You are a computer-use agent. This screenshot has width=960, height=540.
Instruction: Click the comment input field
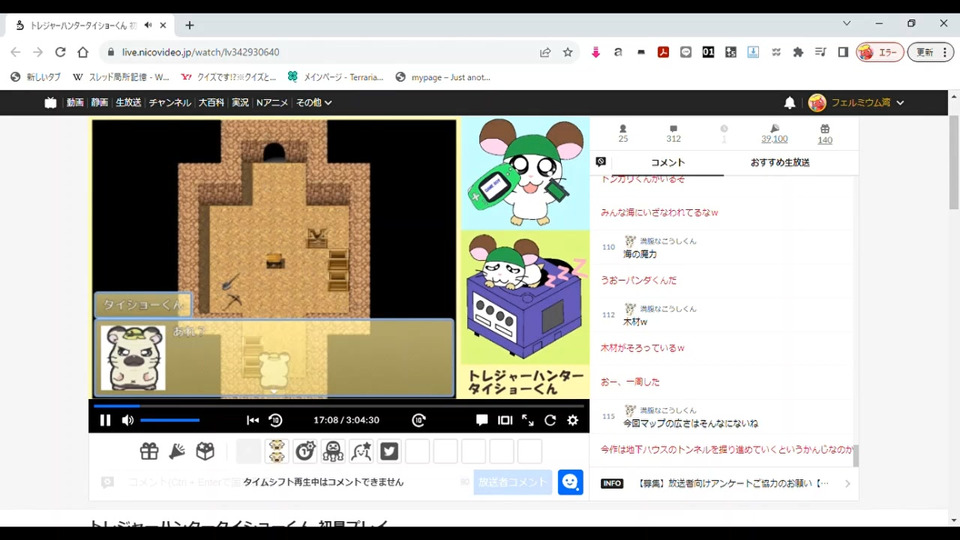click(x=294, y=482)
